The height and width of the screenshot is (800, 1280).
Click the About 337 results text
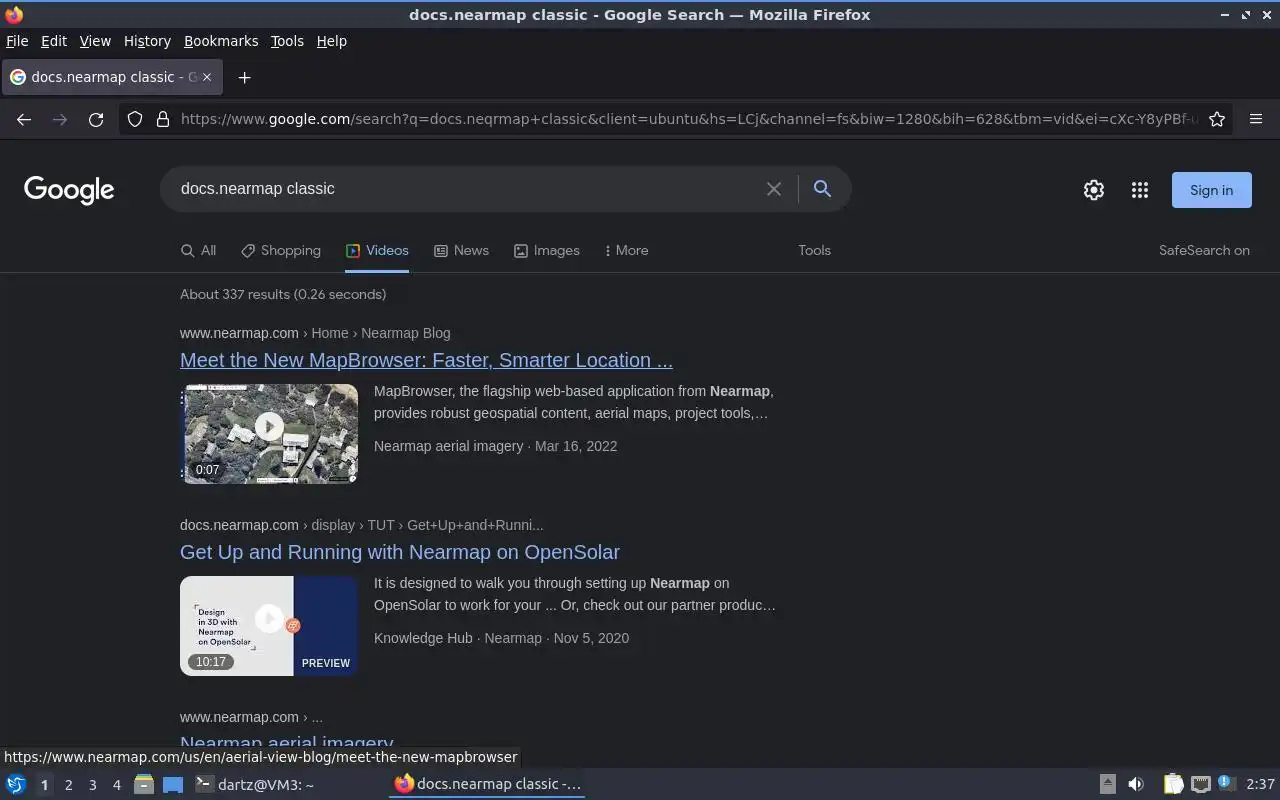[x=283, y=294]
